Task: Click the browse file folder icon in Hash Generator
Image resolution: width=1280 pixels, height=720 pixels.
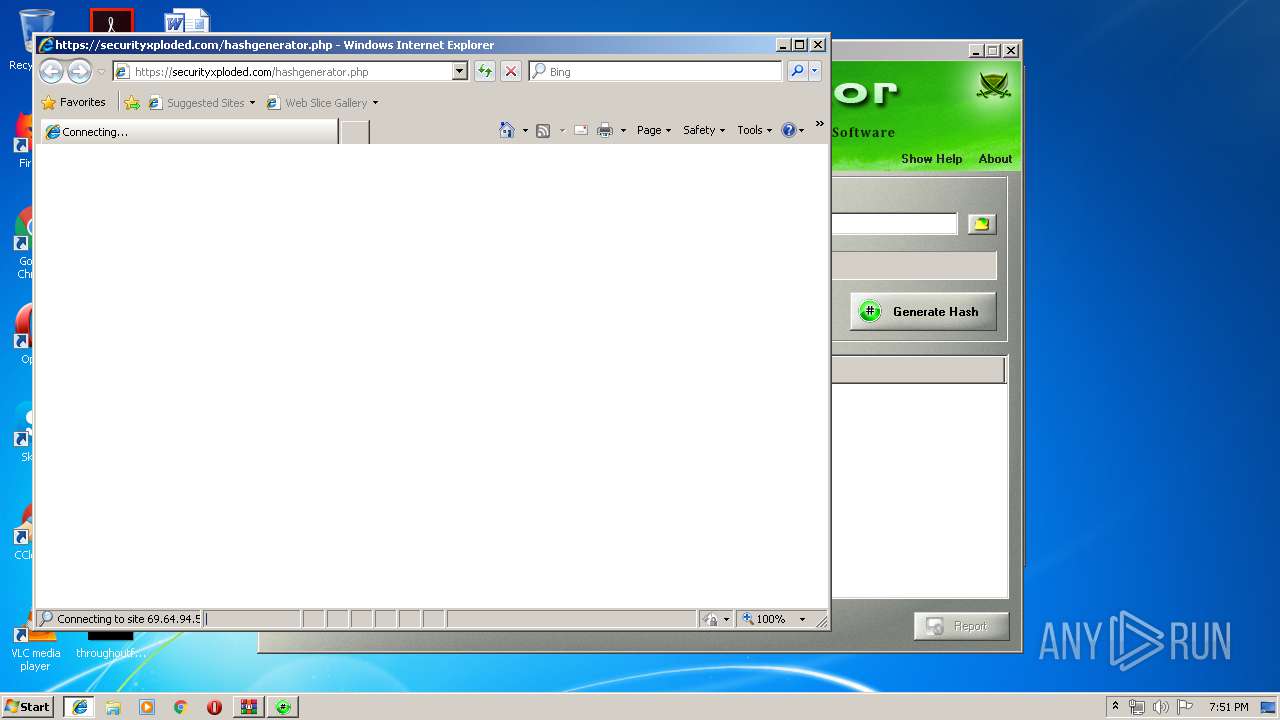Action: [x=981, y=224]
